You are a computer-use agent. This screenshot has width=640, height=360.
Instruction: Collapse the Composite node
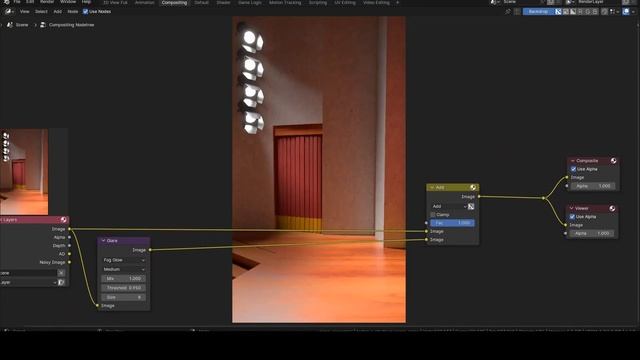click(x=573, y=161)
